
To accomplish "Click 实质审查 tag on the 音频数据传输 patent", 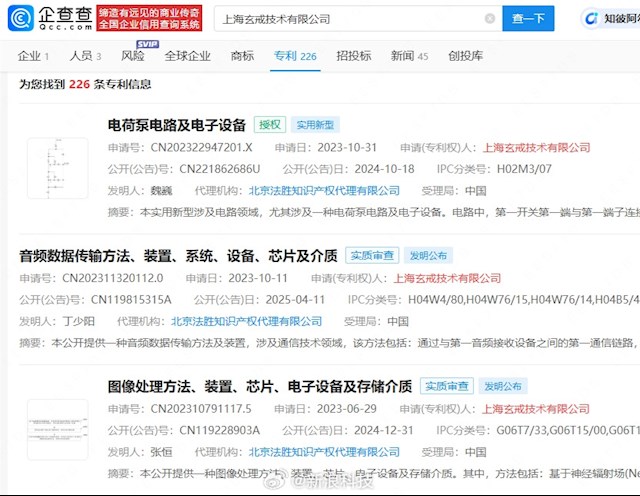I will (372, 256).
